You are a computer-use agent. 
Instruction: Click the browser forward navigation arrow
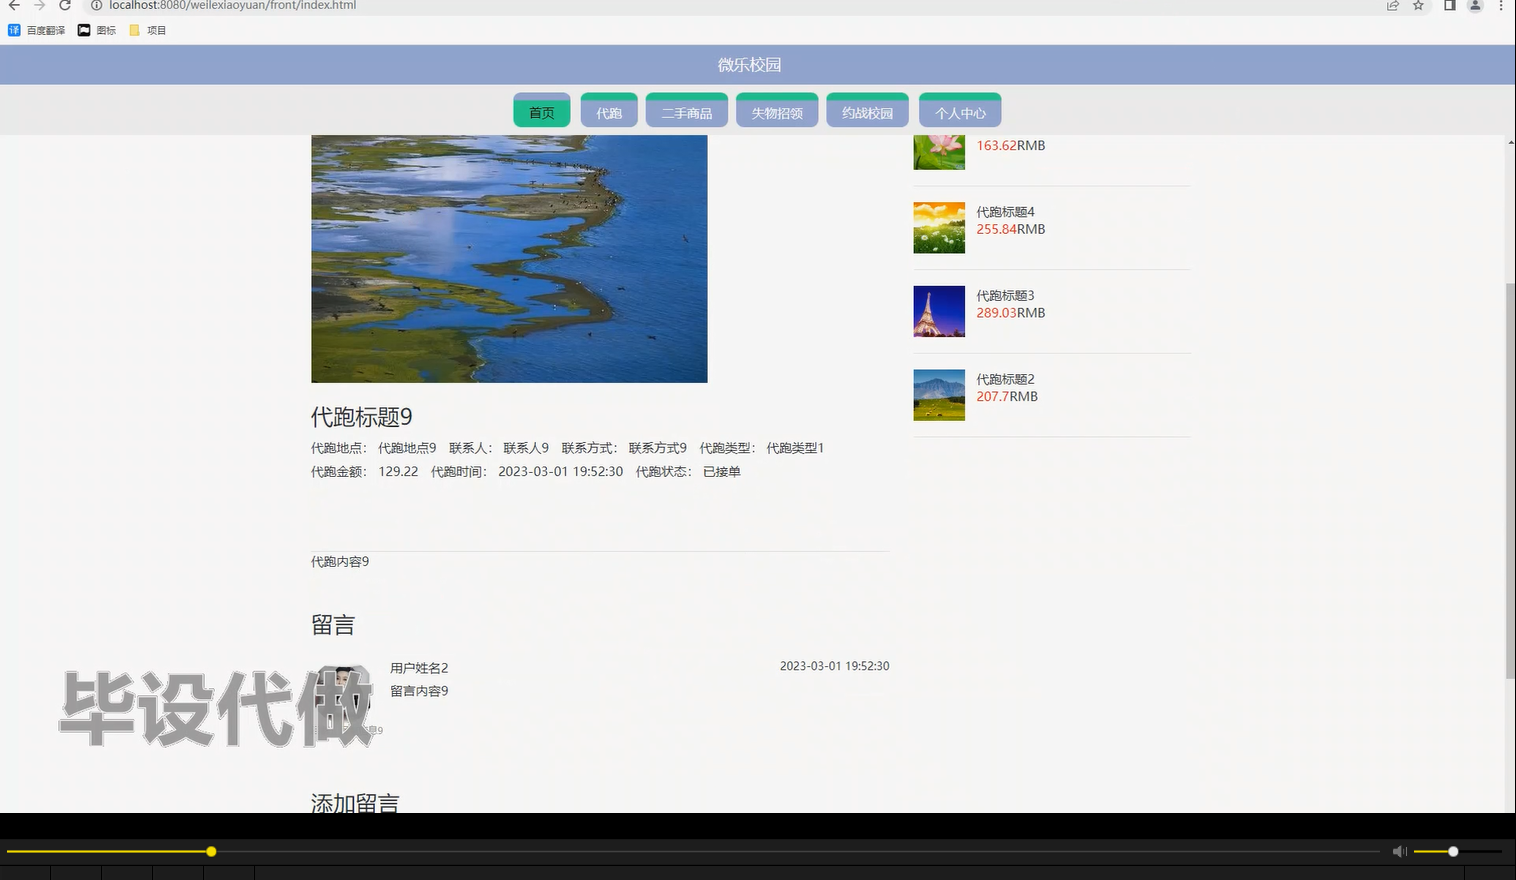pyautogui.click(x=39, y=6)
